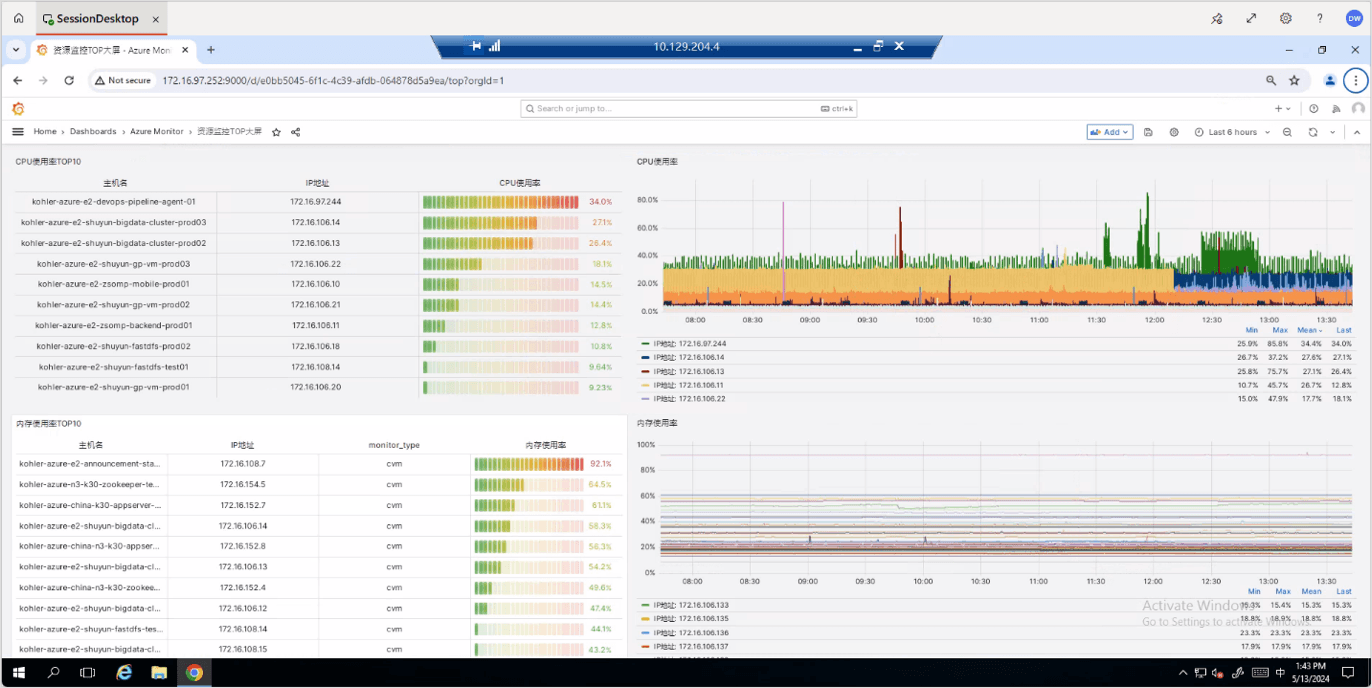This screenshot has width=1372, height=688.
Task: Open the refresh interval dropdown arrow
Action: (1332, 132)
